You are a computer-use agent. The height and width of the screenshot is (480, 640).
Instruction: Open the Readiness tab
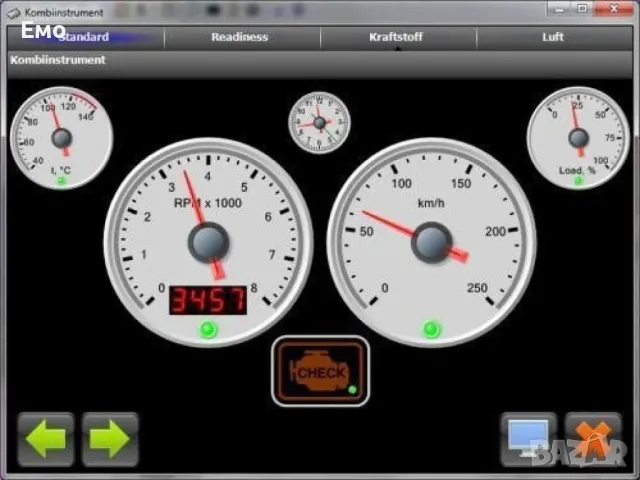coord(240,37)
